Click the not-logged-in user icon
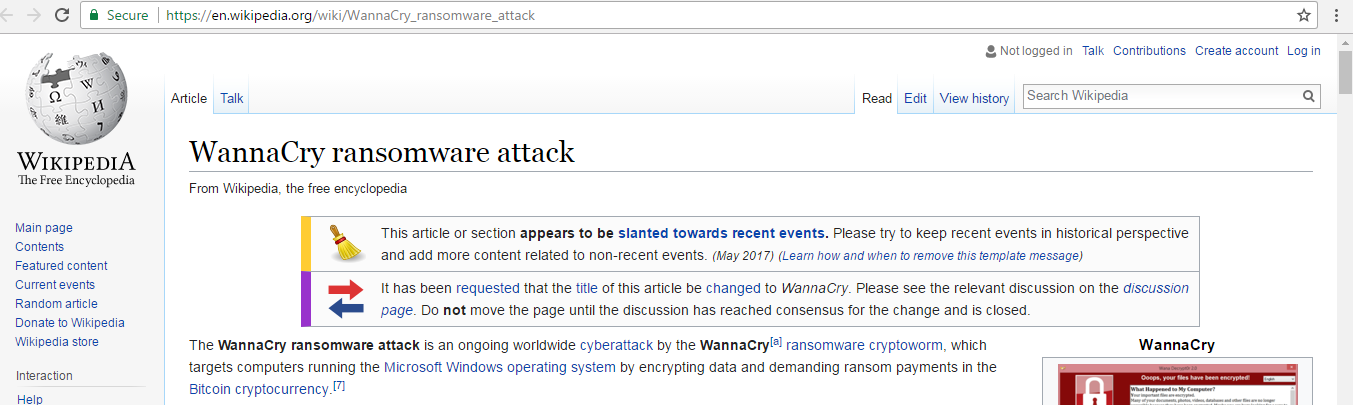Image resolution: width=1353 pixels, height=405 pixels. coord(991,51)
